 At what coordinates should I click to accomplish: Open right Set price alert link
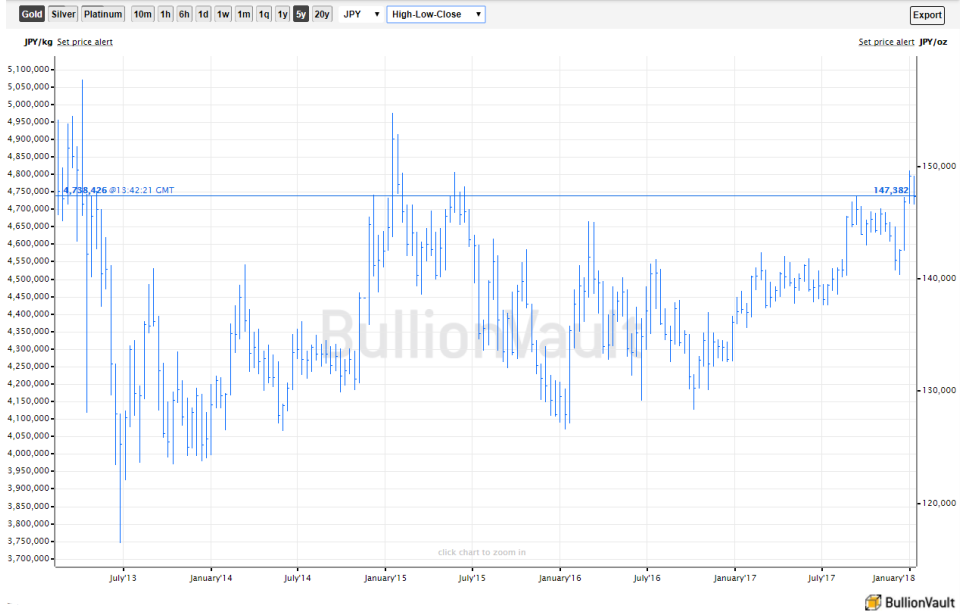[886, 42]
